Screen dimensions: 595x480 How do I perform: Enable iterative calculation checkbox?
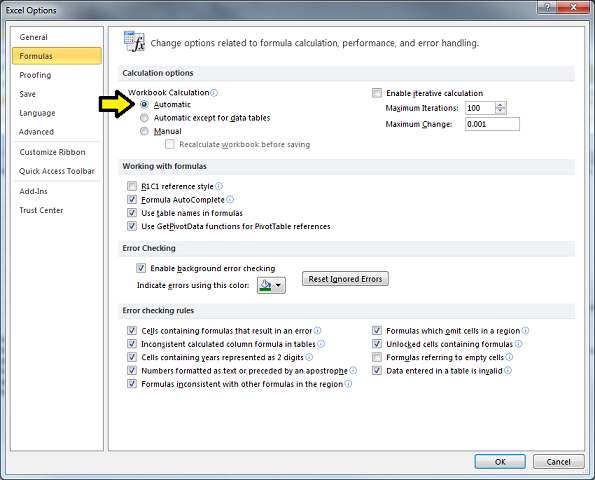click(x=377, y=93)
